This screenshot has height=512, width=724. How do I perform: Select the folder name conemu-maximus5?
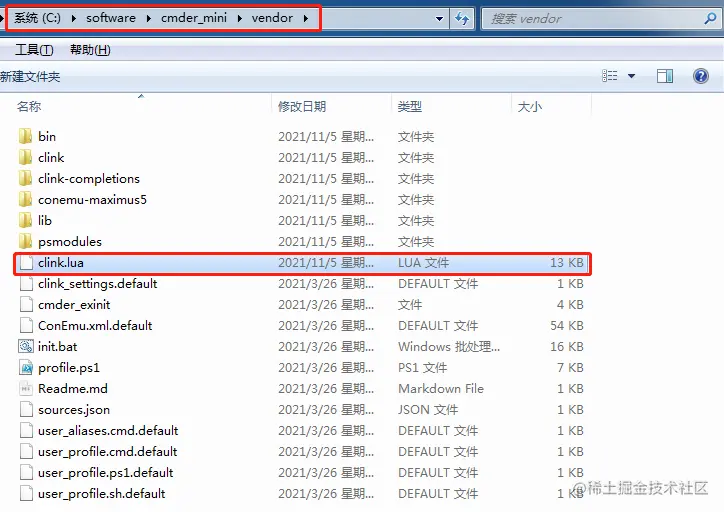coord(92,200)
